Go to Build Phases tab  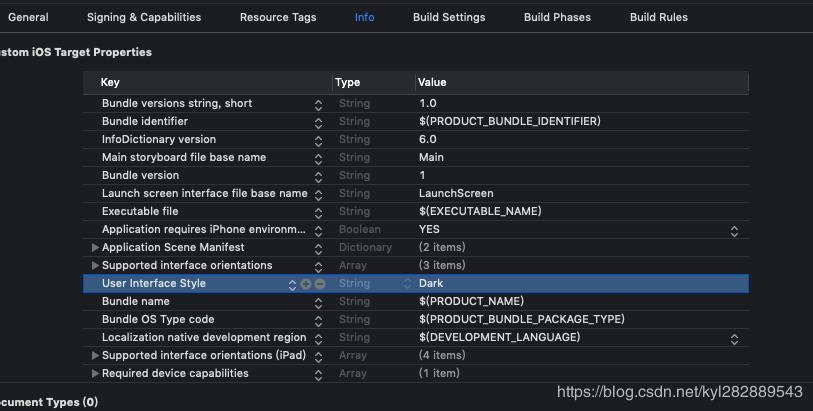[557, 17]
